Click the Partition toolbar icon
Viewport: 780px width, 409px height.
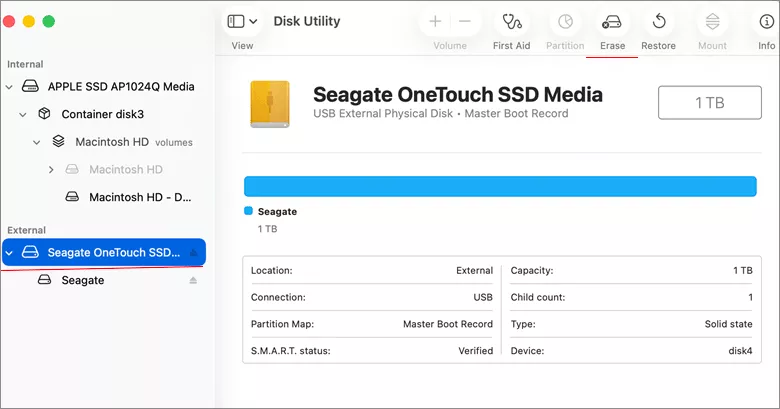tap(565, 21)
